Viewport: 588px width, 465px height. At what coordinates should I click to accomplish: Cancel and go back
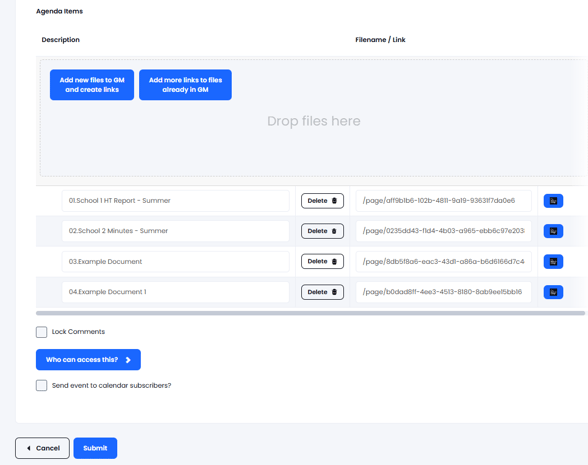coord(42,448)
